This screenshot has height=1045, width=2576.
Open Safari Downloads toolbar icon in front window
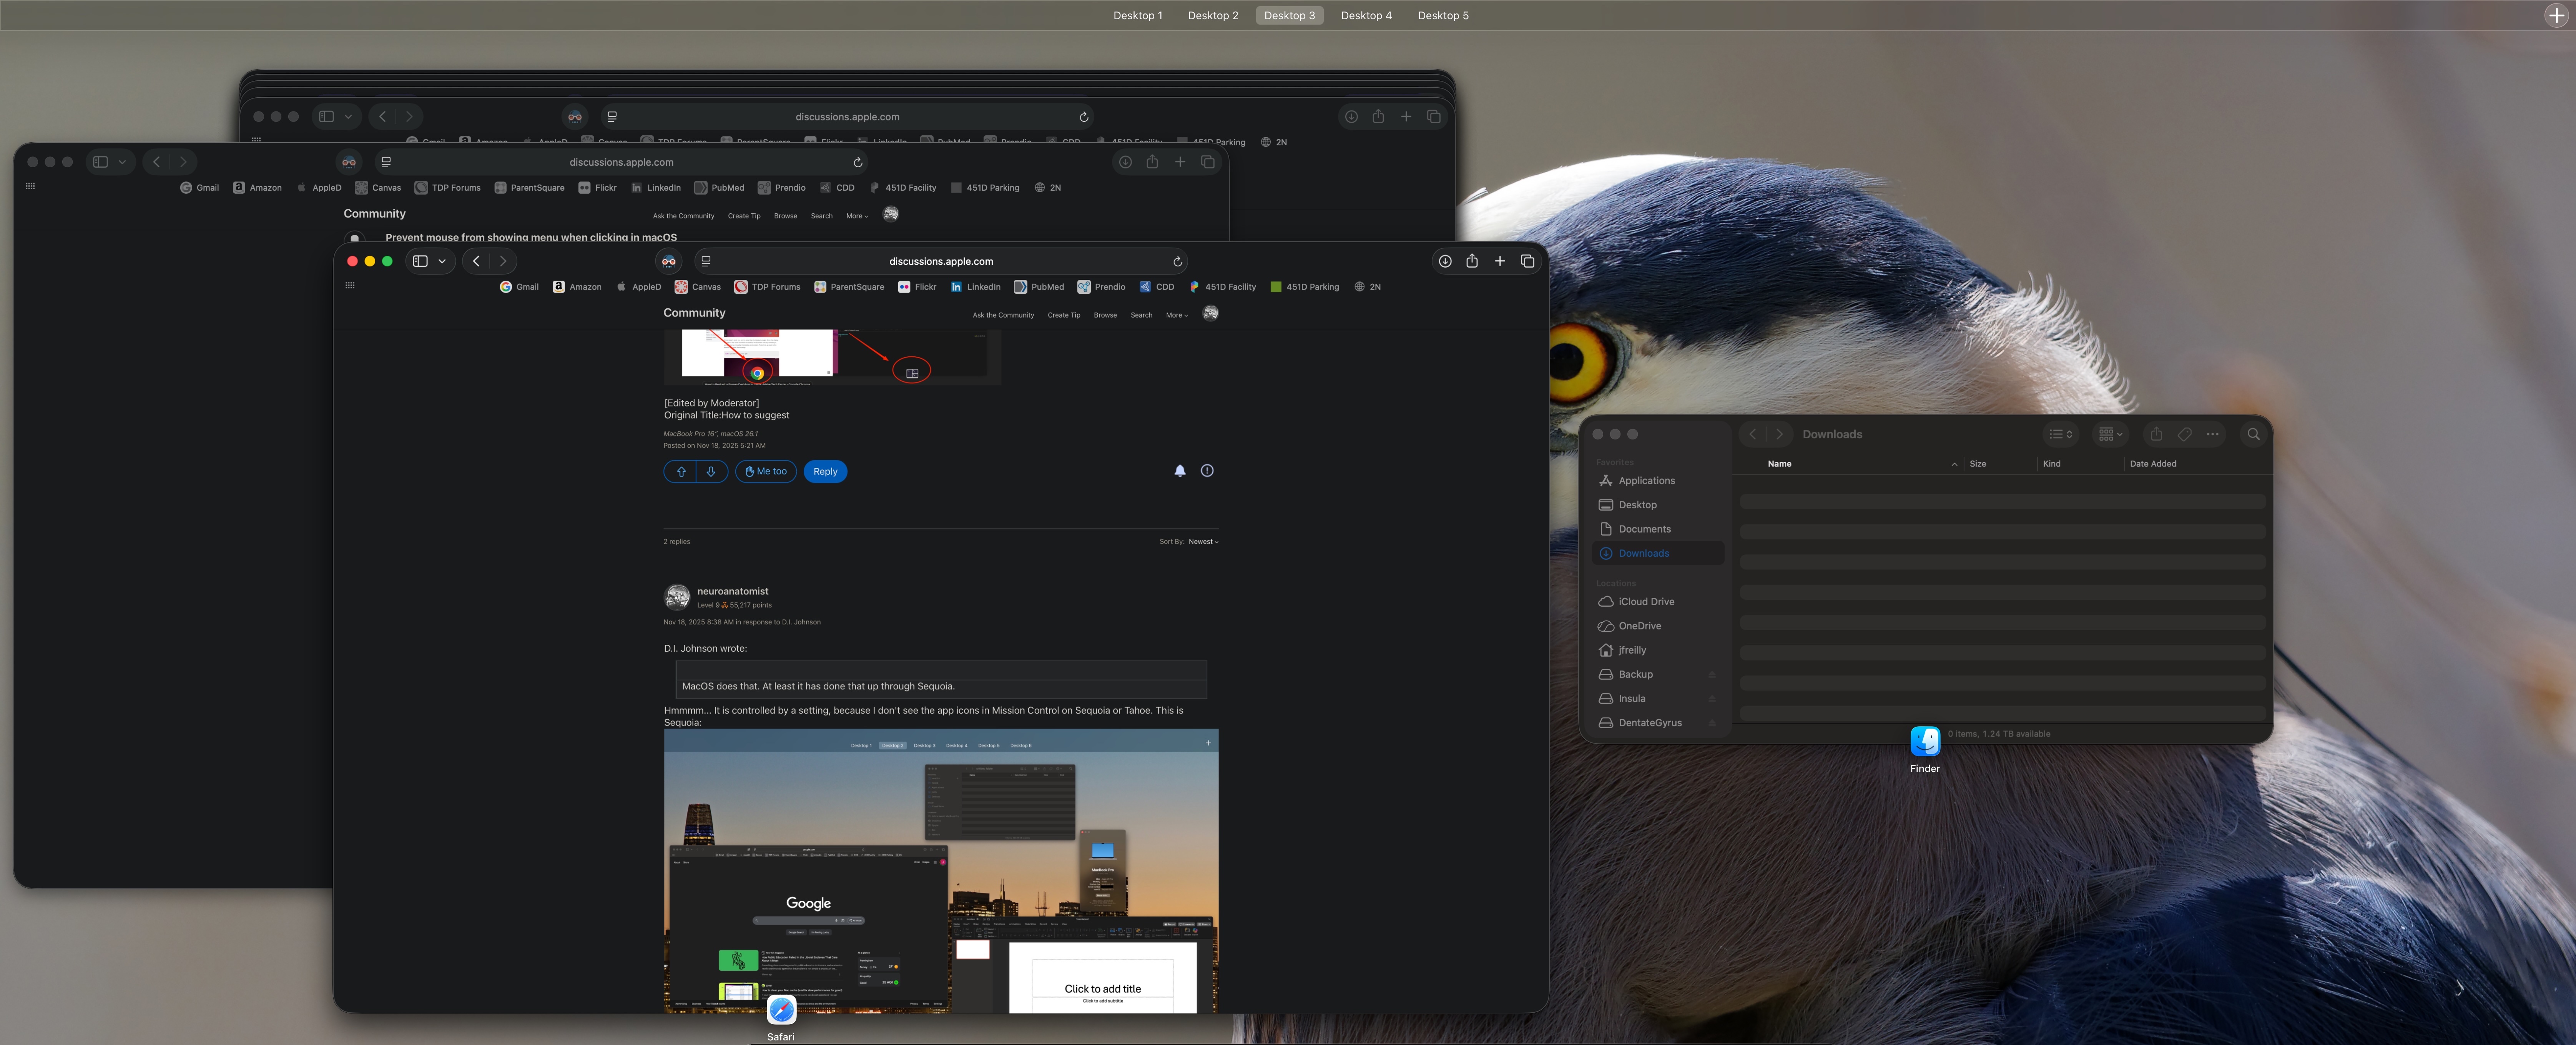1444,261
